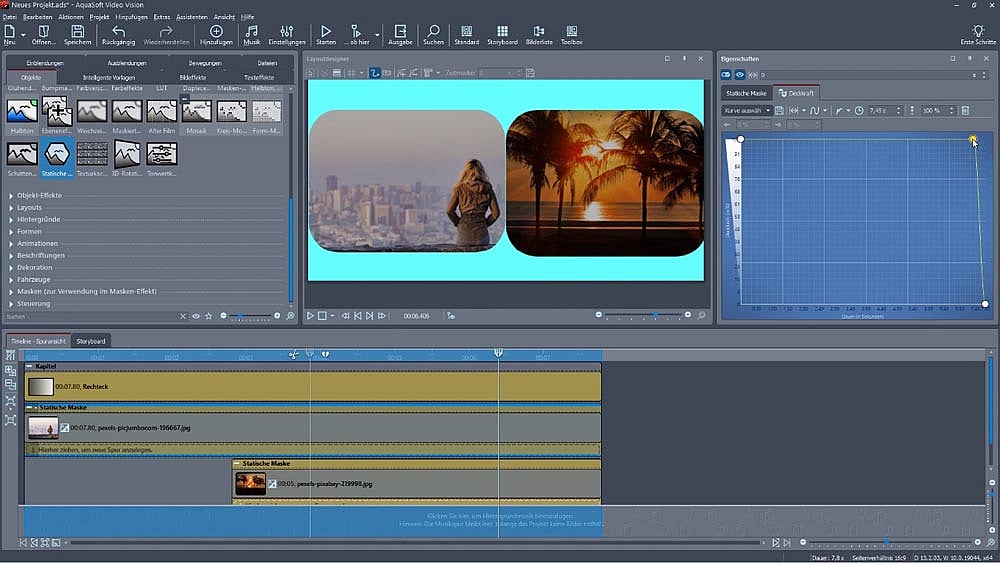The height and width of the screenshot is (563, 1000).
Task: Open the Texteffekte tab
Action: tap(259, 77)
